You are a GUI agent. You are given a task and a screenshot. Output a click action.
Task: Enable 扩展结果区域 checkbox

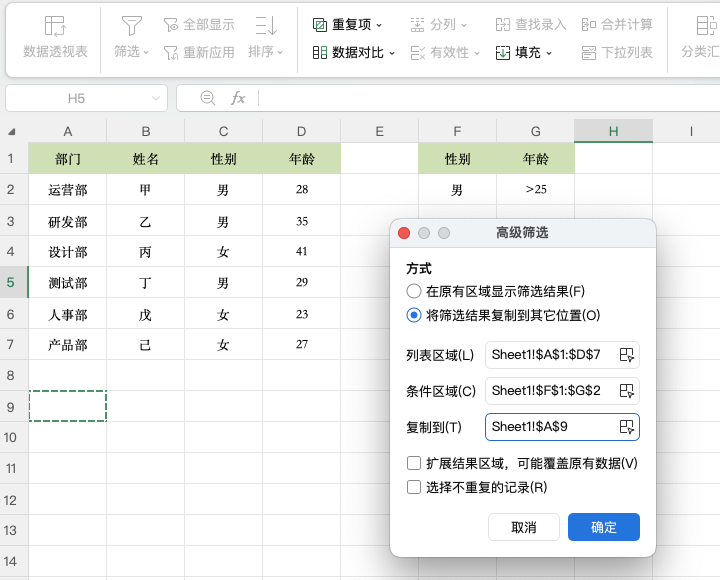click(414, 463)
